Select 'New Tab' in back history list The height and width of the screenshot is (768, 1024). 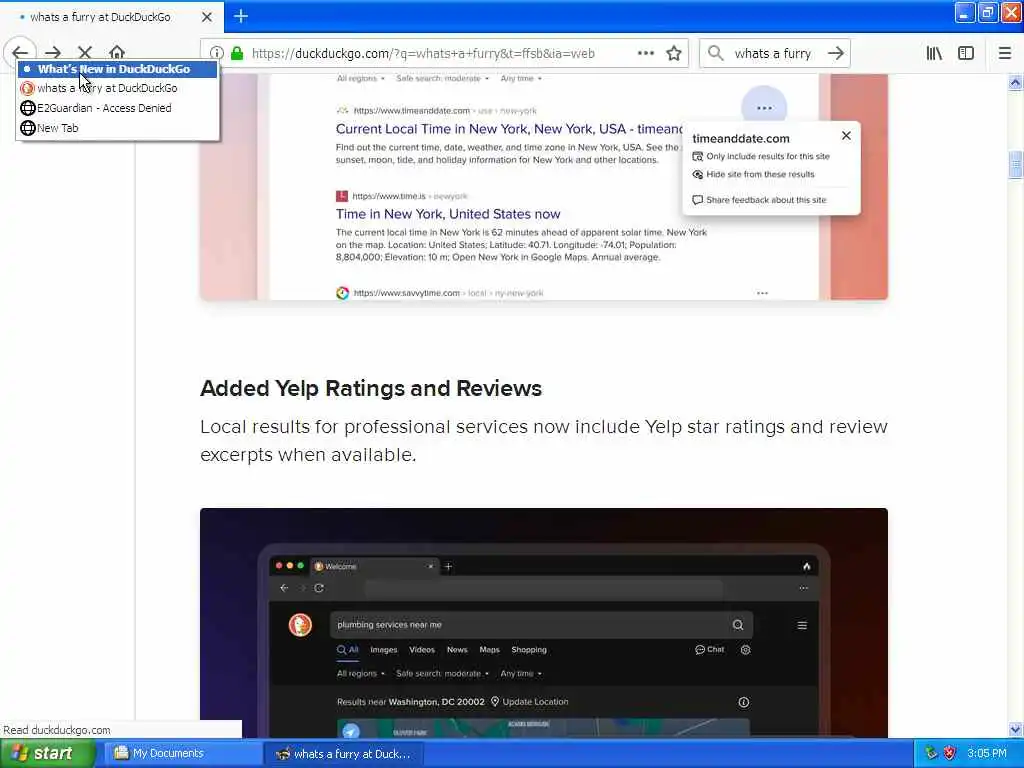tap(118, 128)
